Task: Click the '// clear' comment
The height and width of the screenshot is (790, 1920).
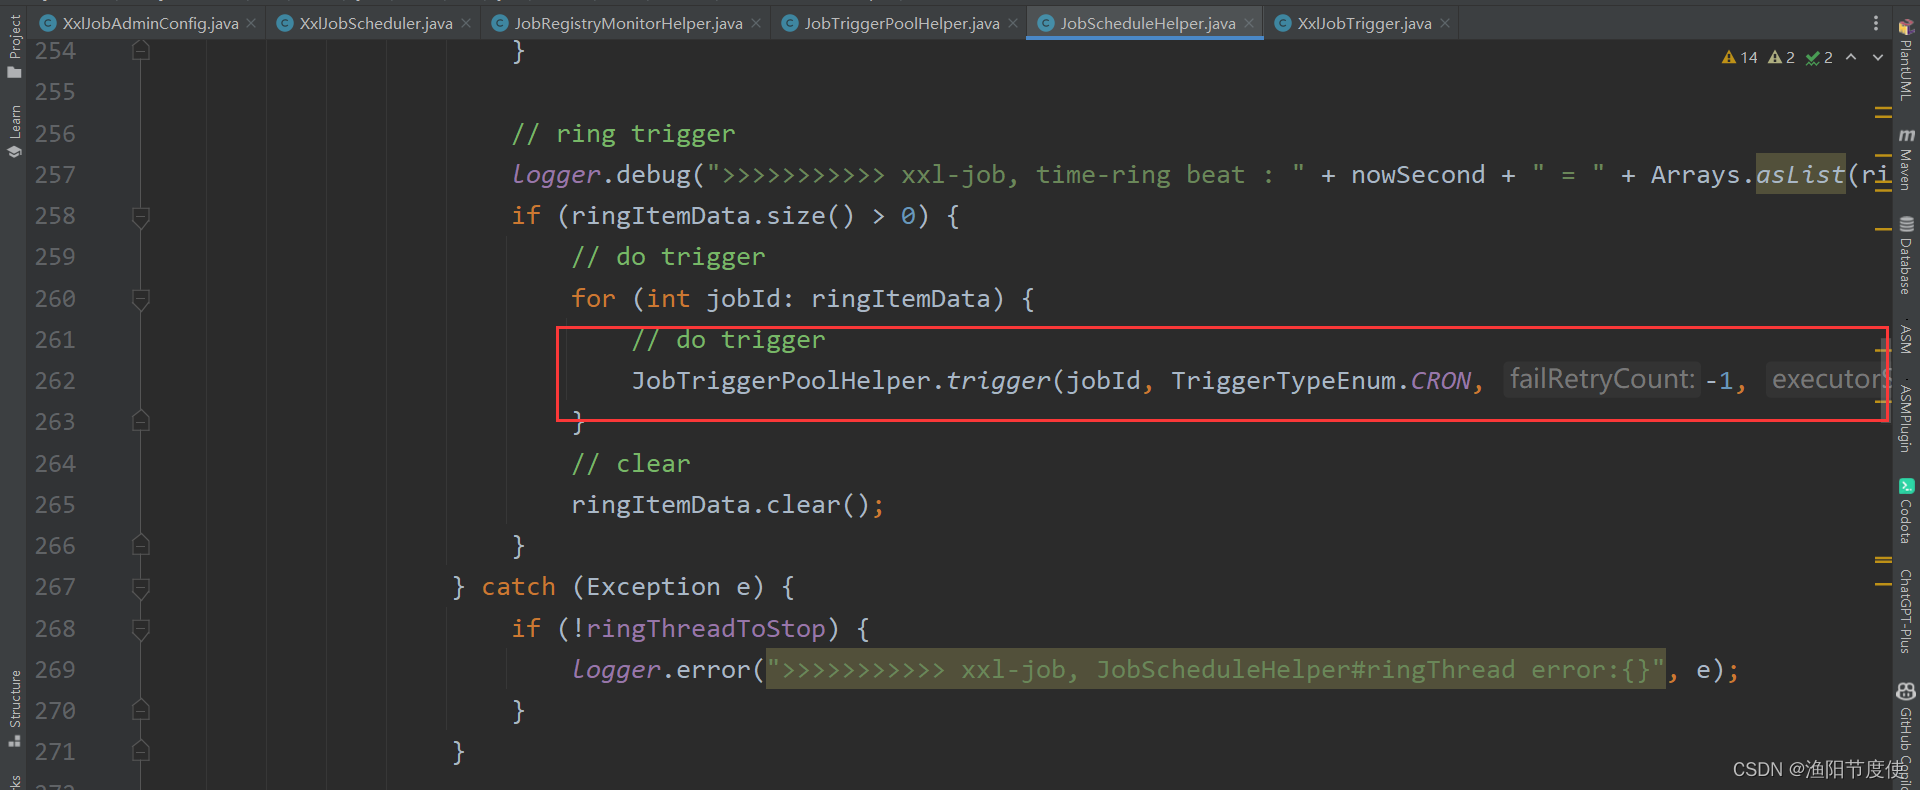Action: click(x=631, y=464)
